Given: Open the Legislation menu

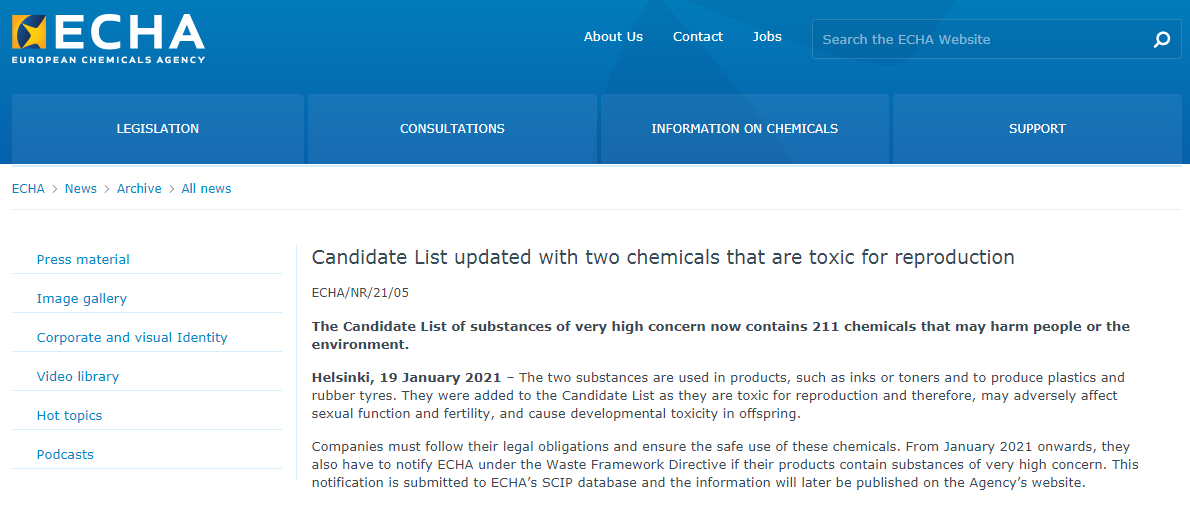Looking at the screenshot, I should point(158,129).
